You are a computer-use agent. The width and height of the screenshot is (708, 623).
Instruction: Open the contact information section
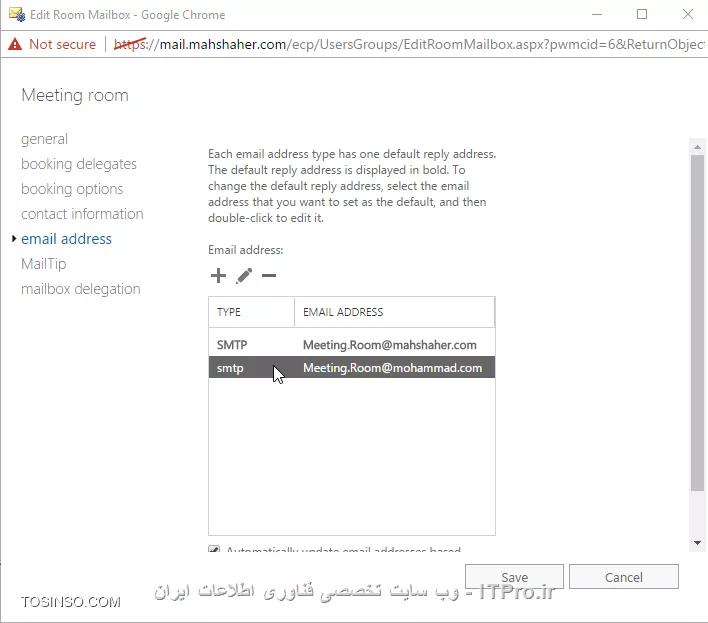coord(82,214)
